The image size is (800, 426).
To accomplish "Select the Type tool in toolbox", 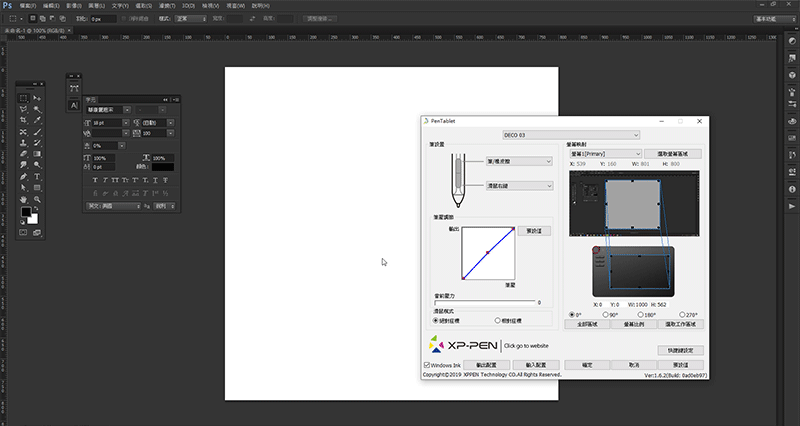I will [x=37, y=177].
